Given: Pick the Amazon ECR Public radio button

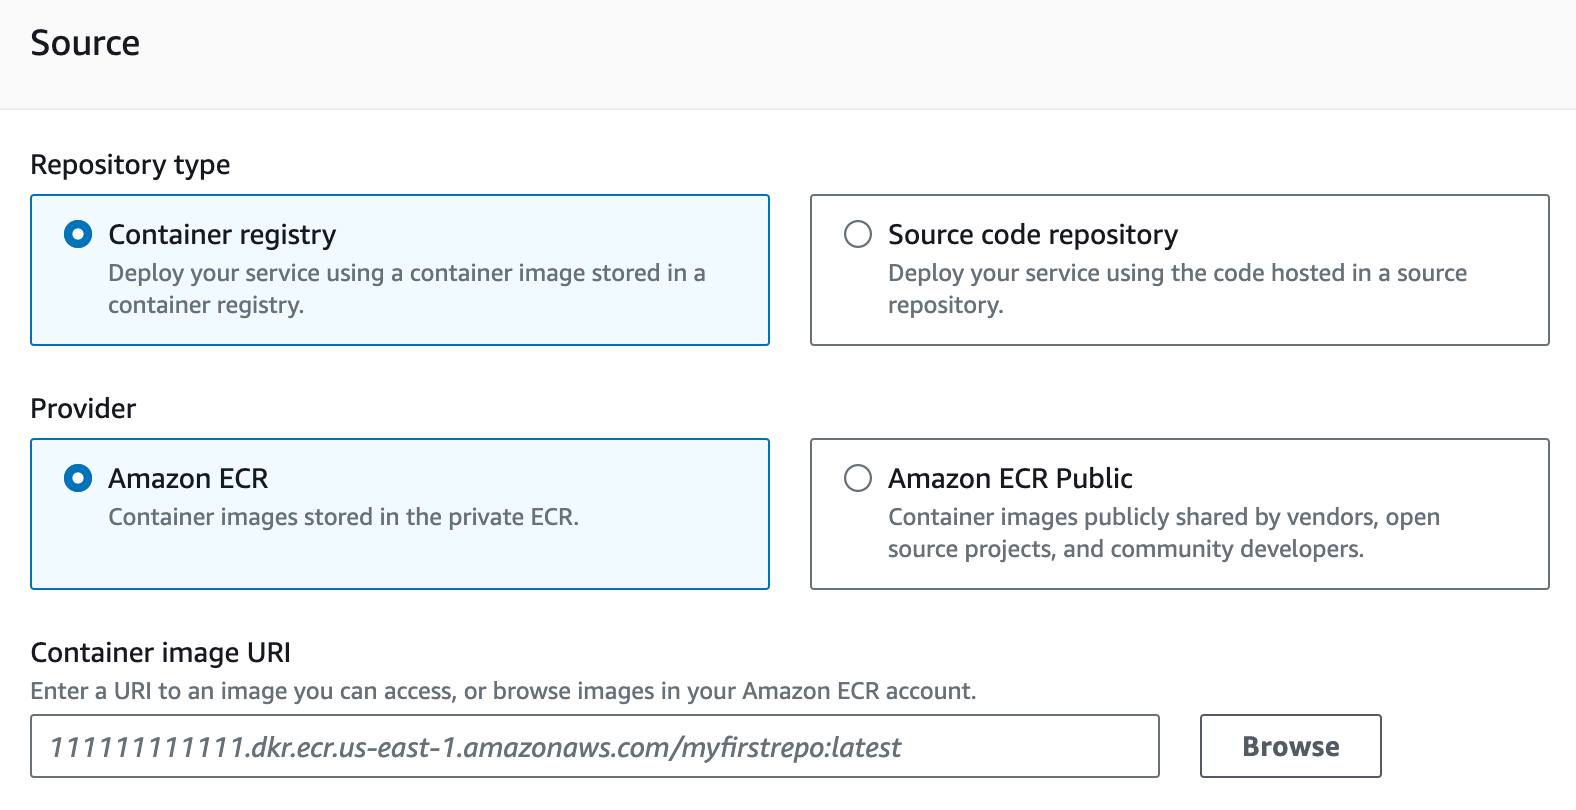Looking at the screenshot, I should [x=858, y=478].
